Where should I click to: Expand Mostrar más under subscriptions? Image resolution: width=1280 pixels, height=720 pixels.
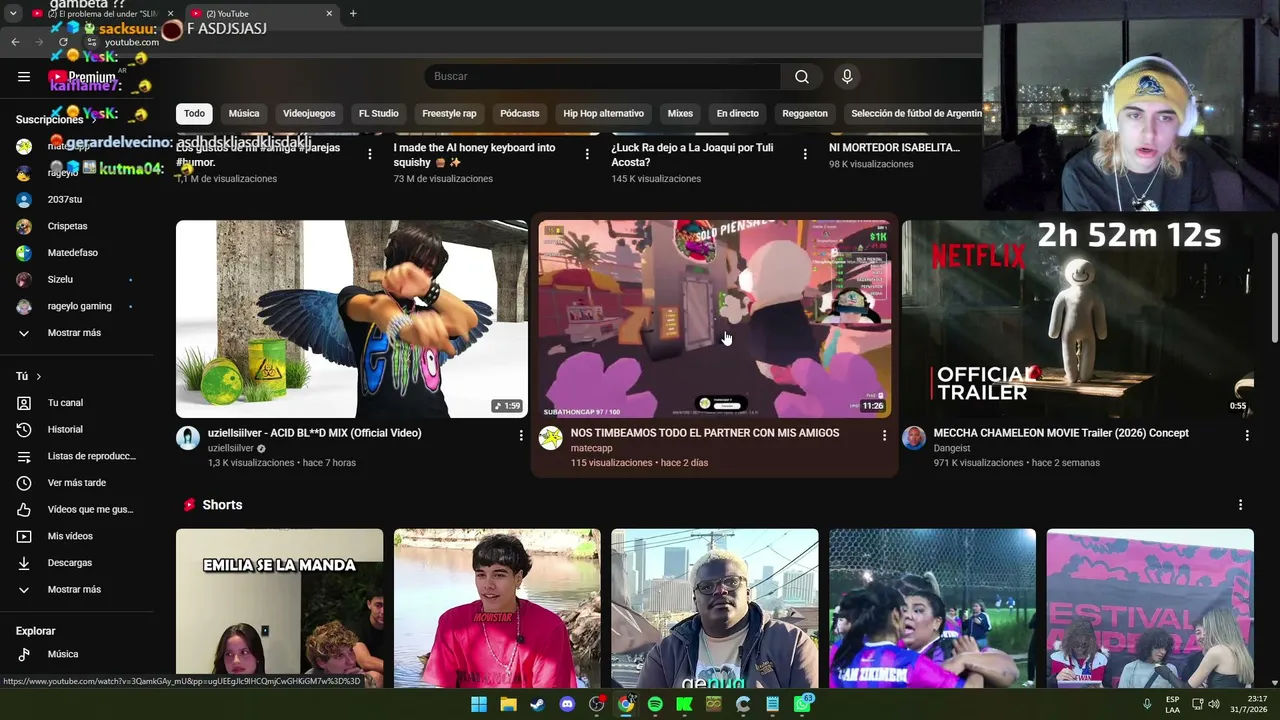(x=80, y=333)
